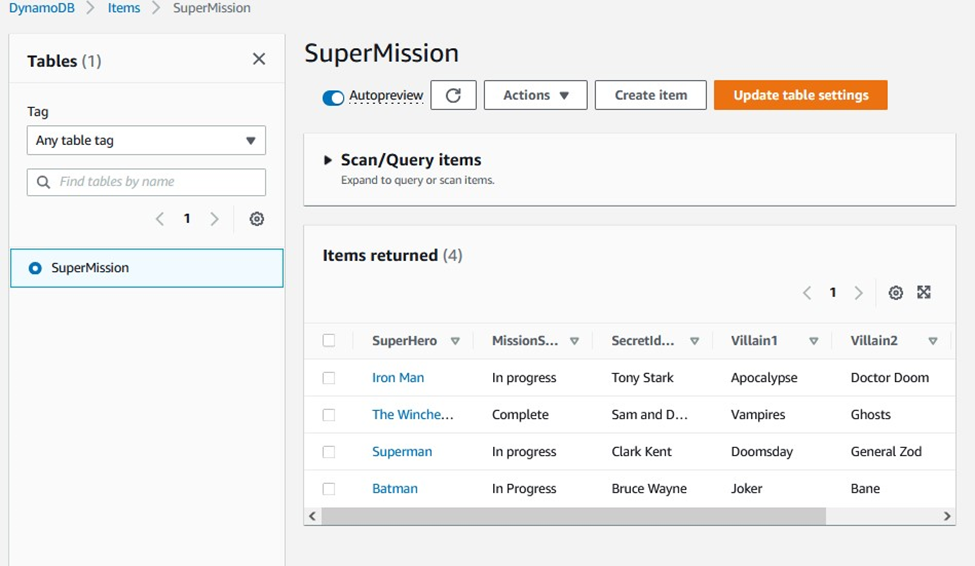Sort by MissionS... column arrow
The width and height of the screenshot is (975, 566).
pyautogui.click(x=575, y=341)
